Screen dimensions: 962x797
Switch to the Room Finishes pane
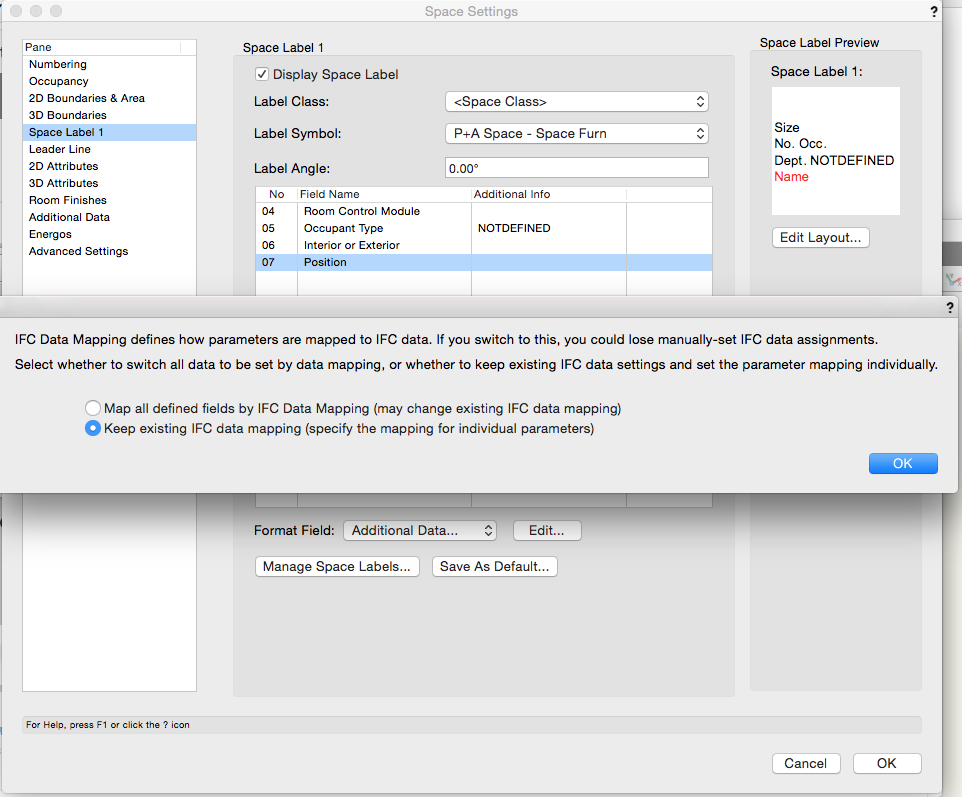tap(68, 200)
